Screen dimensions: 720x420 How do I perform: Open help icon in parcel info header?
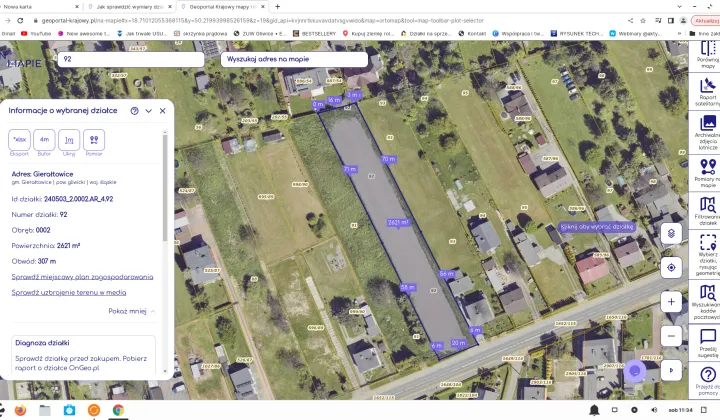[135, 111]
